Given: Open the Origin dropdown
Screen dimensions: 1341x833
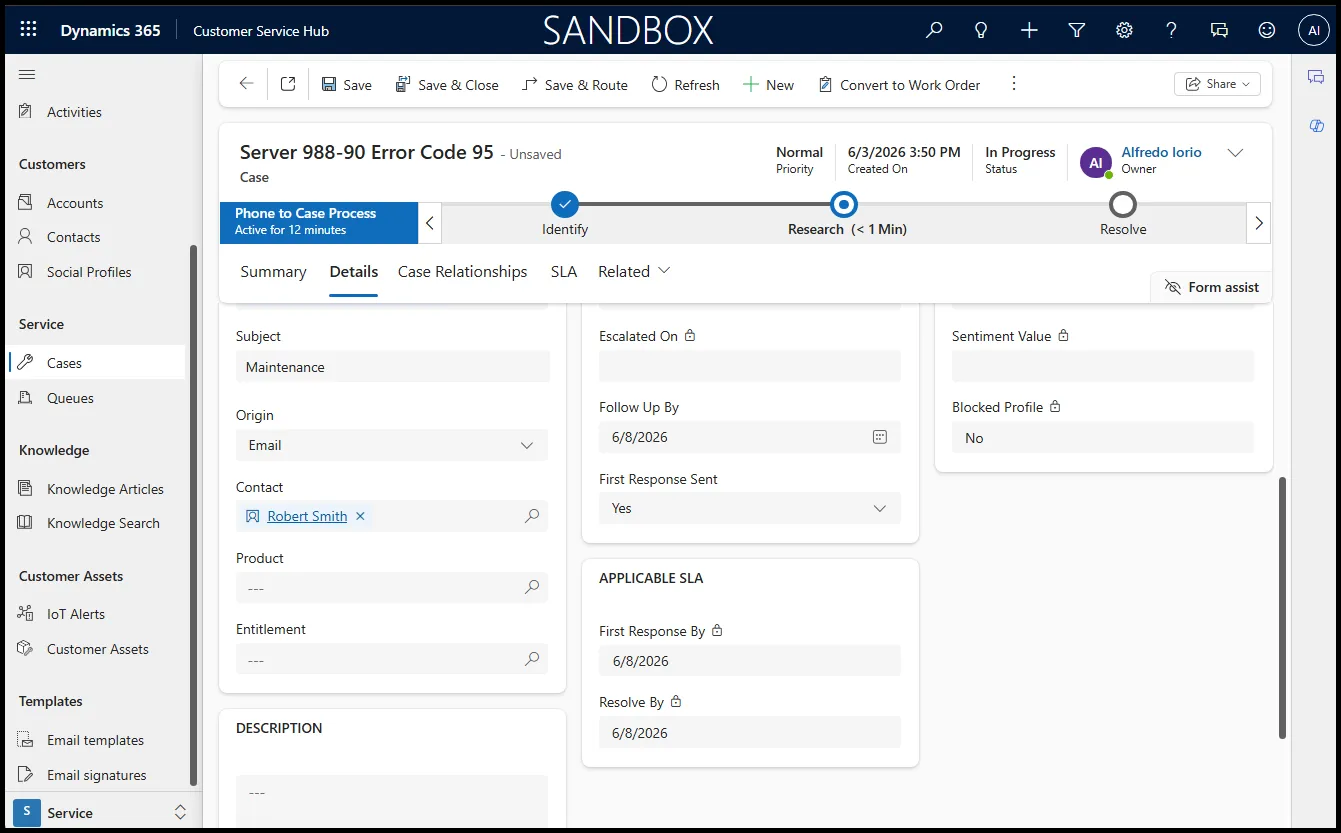Looking at the screenshot, I should 392,445.
